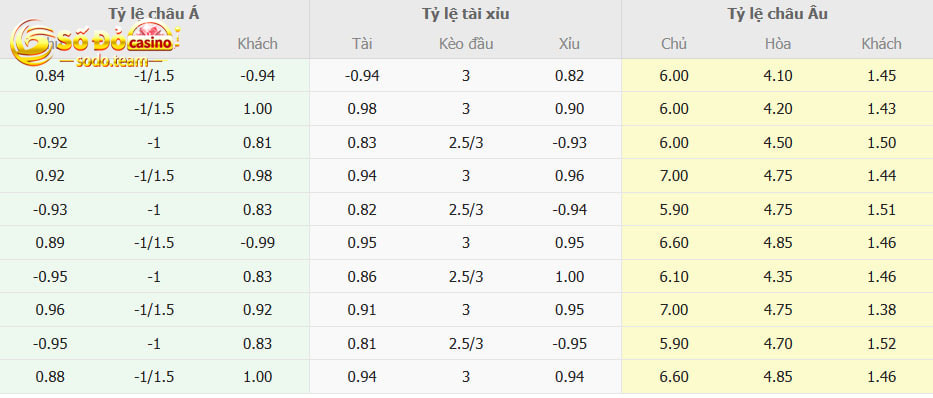Click the Chủ column header under châu Âu
Image resolution: width=933 pixels, height=398 pixels.
pyautogui.click(x=674, y=44)
